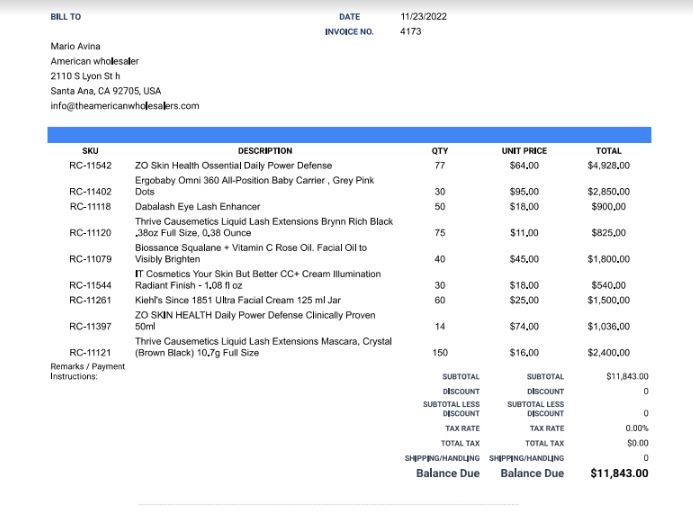Click quantity 14 for RC-11397

point(440,327)
